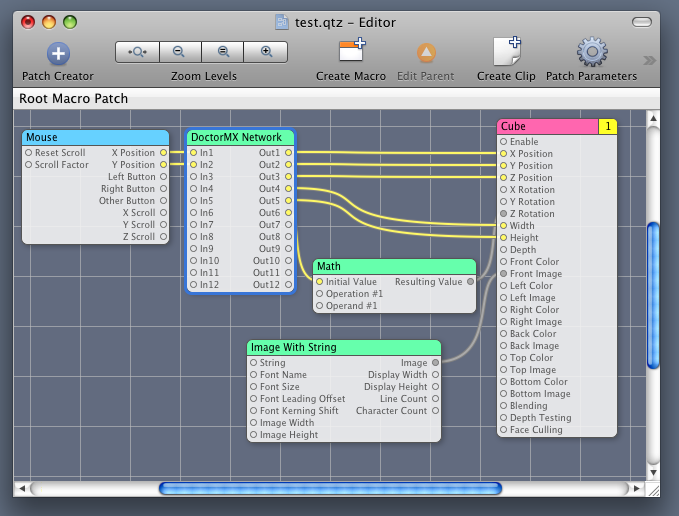679x516 pixels.
Task: Click Cube Face Culling input port
Action: tap(504, 430)
